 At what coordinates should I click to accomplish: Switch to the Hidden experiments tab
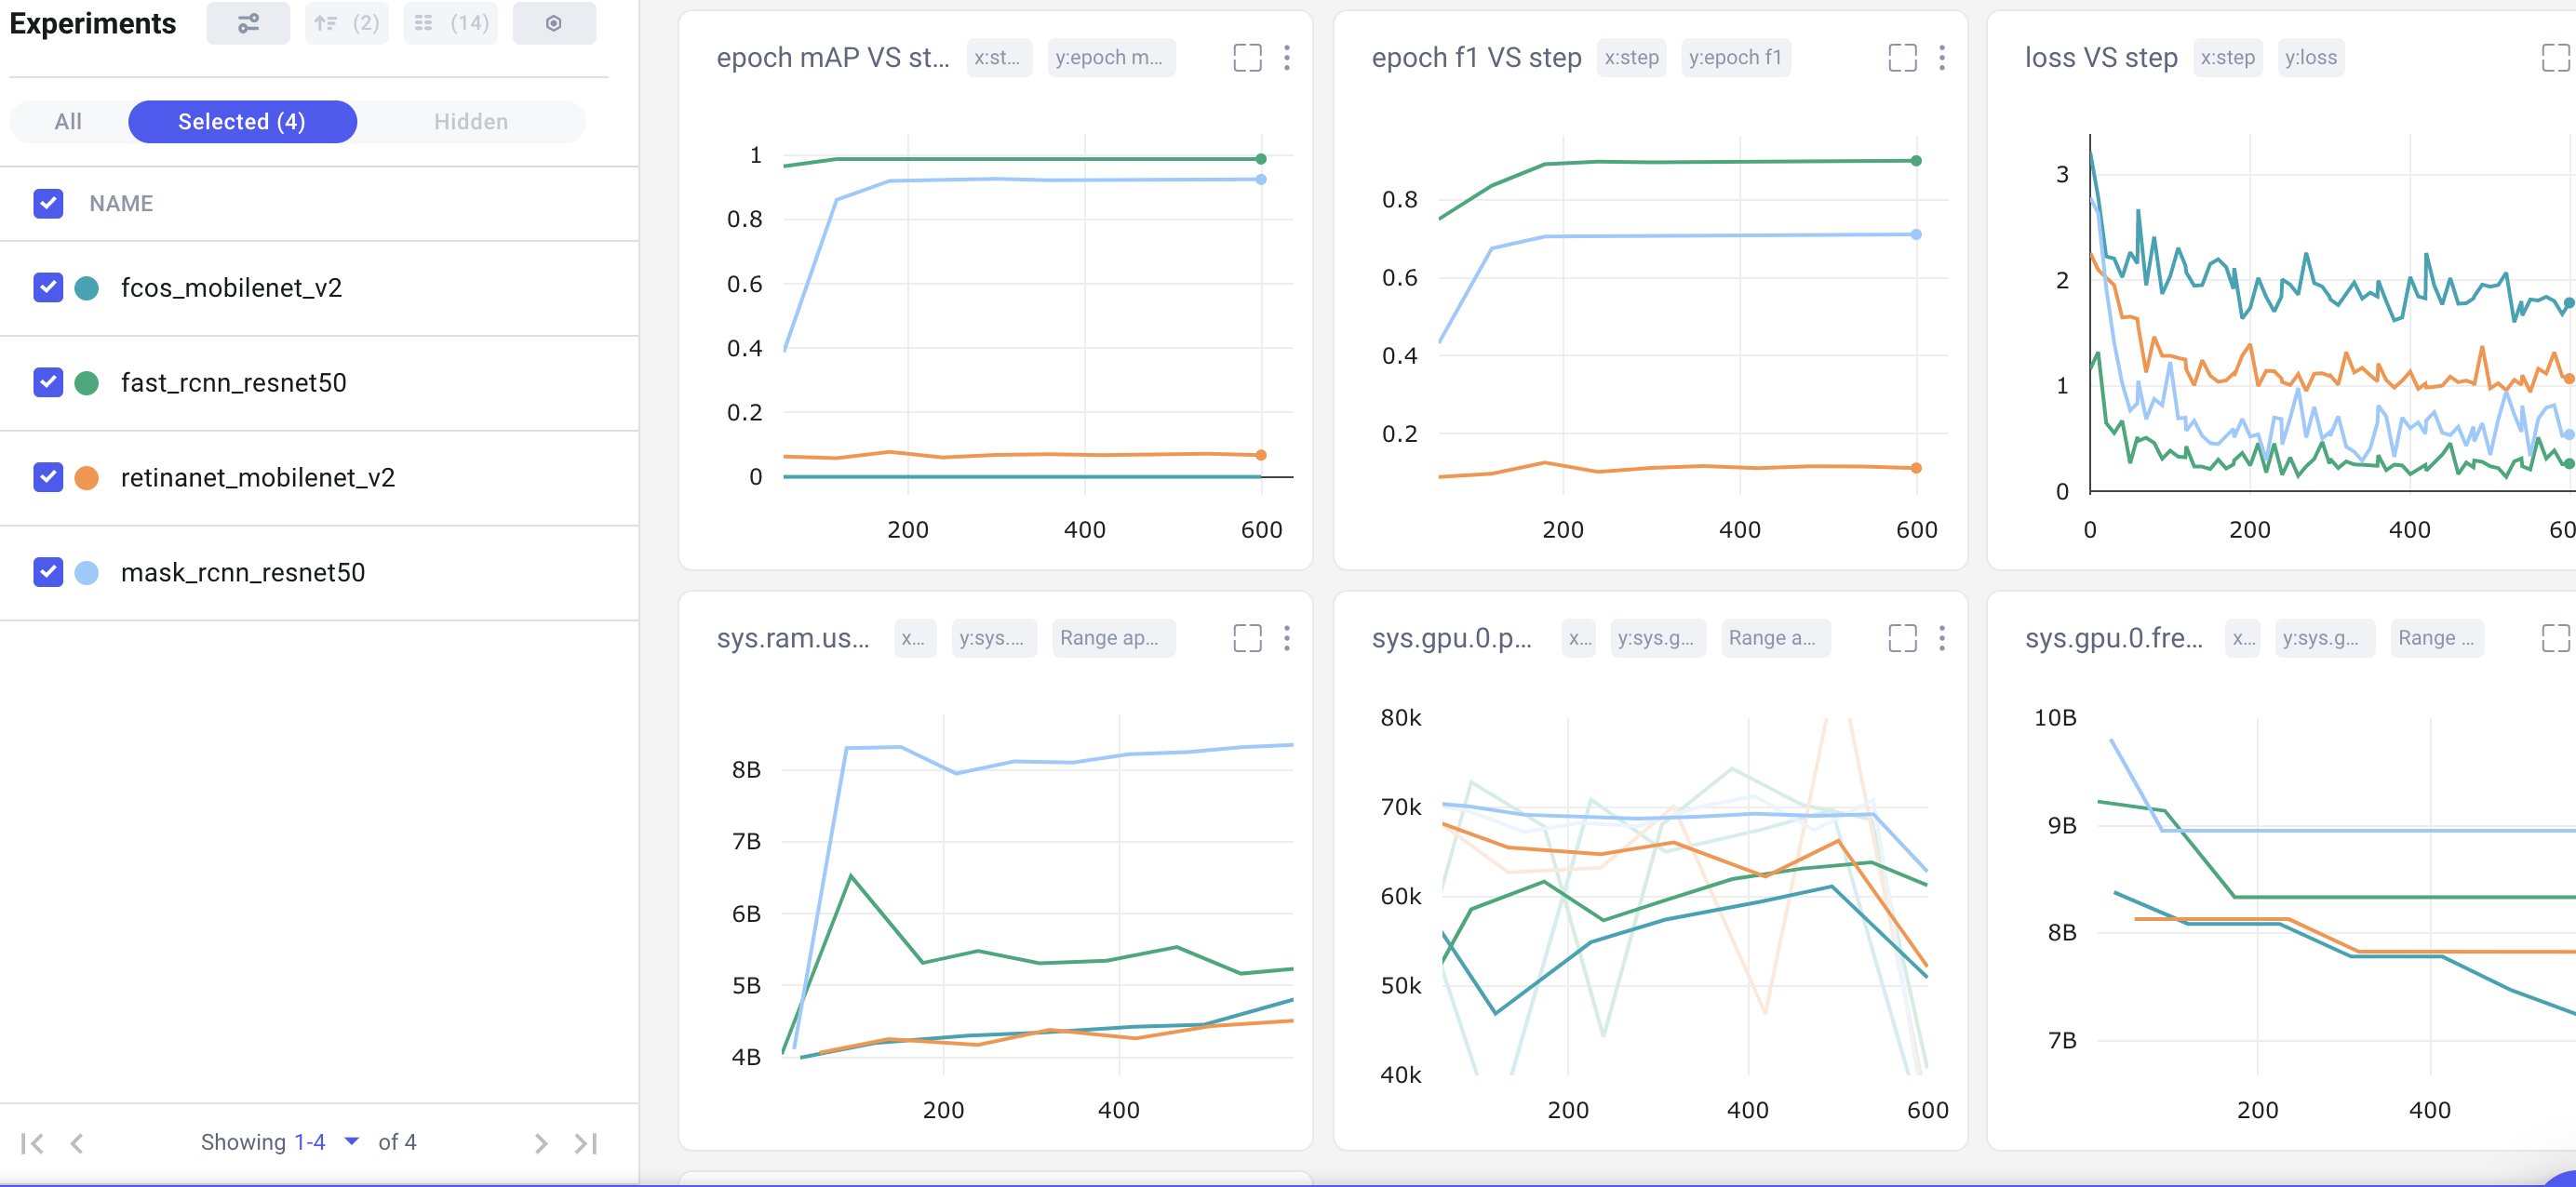coord(471,122)
